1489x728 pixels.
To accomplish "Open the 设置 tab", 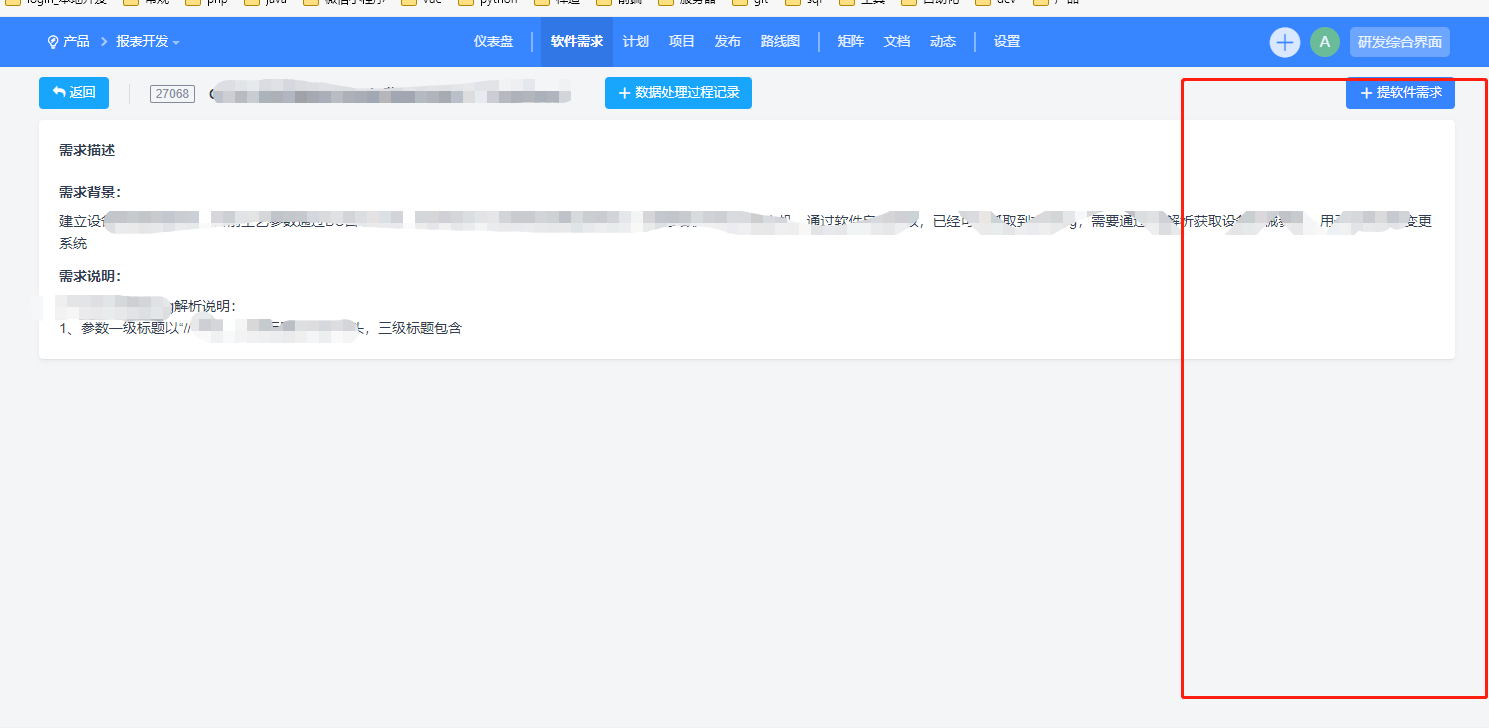I will tap(1007, 42).
